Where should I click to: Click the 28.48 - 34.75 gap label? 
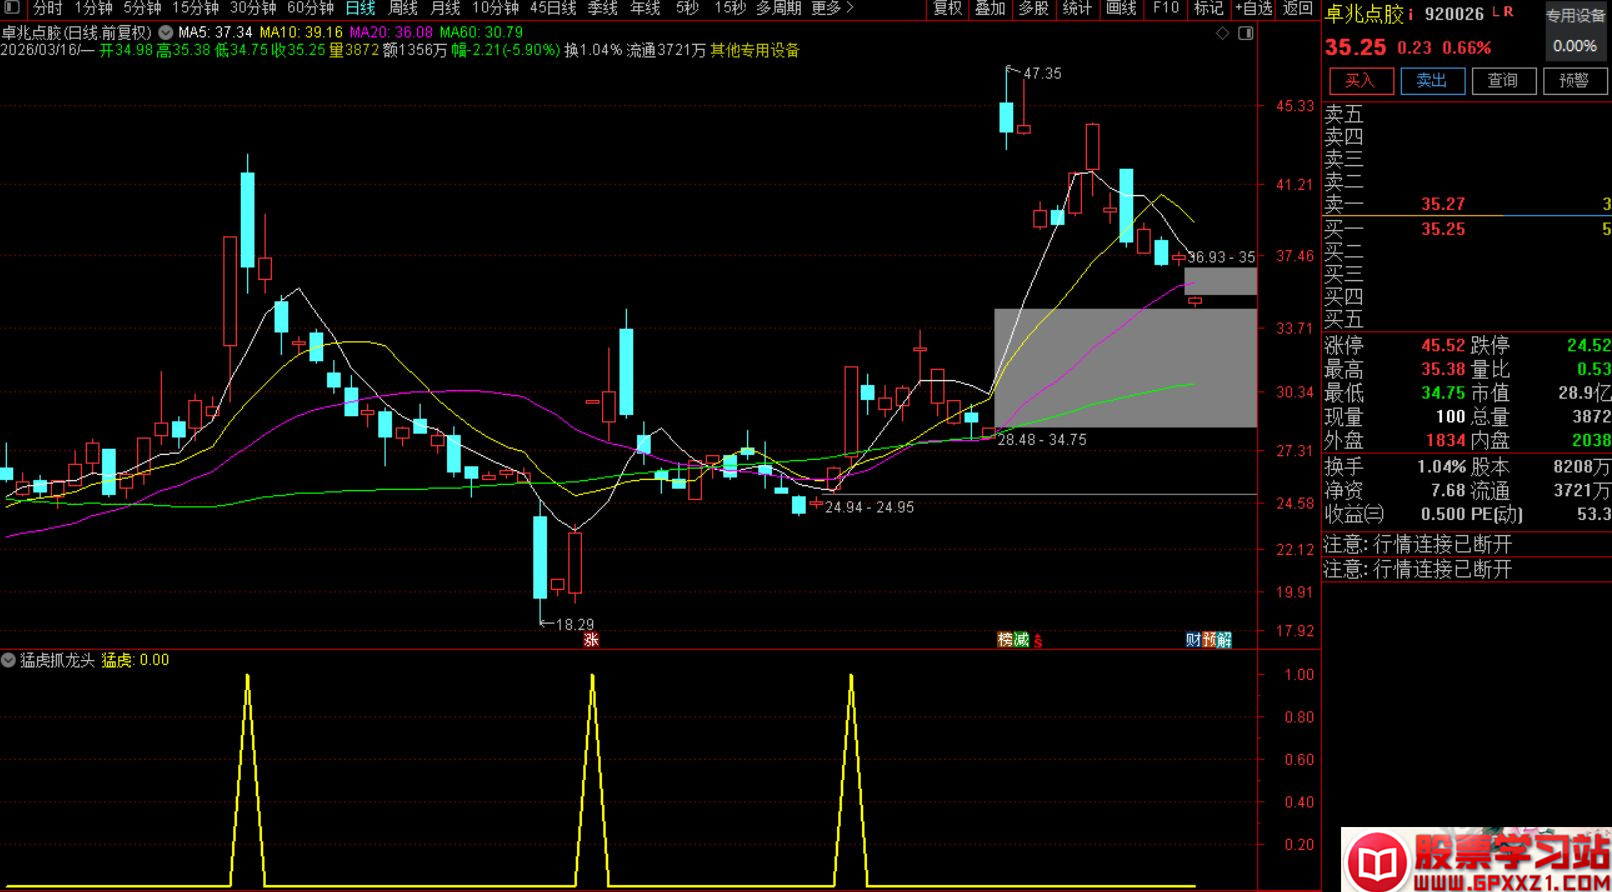pos(1042,439)
